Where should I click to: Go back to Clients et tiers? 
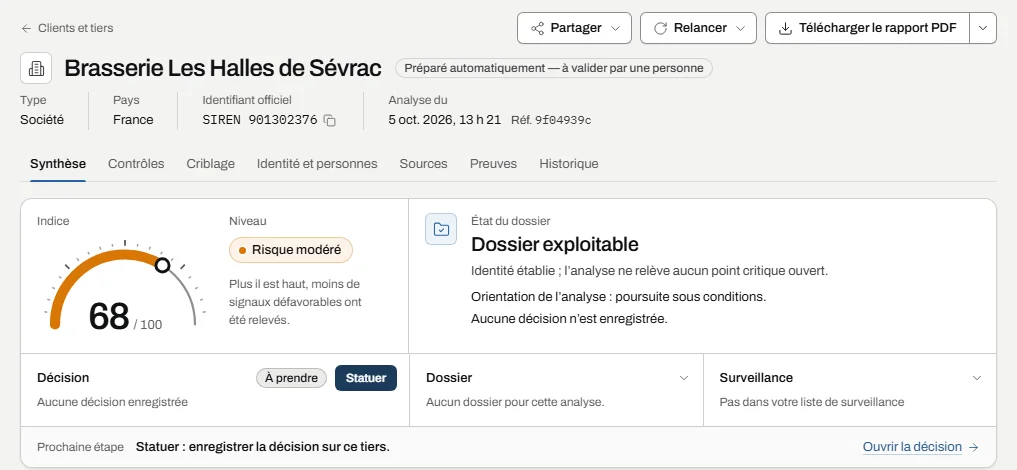pyautogui.click(x=67, y=28)
